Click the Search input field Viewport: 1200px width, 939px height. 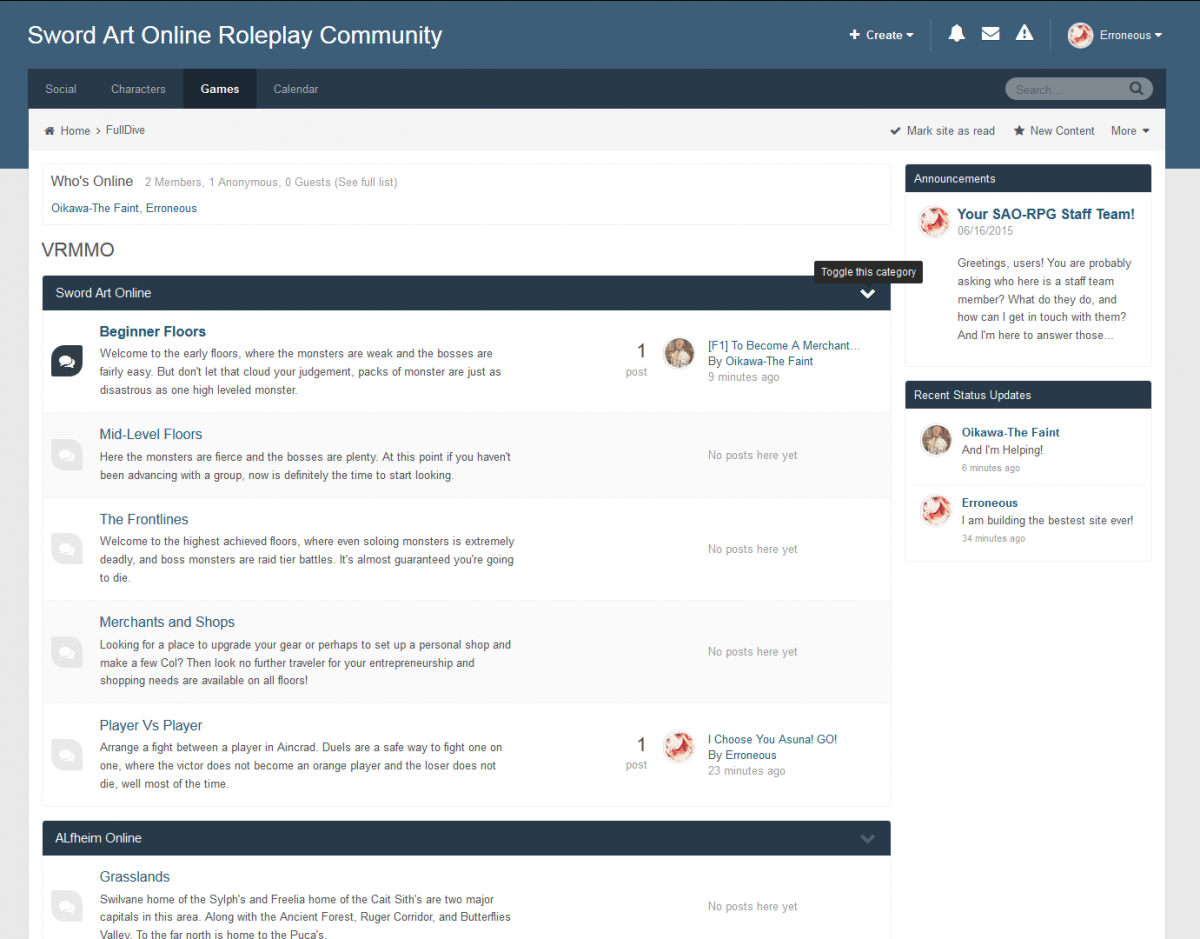point(1068,89)
